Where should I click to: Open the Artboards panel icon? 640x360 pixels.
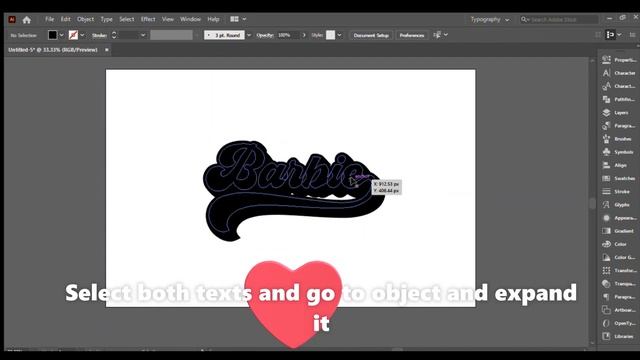click(607, 310)
